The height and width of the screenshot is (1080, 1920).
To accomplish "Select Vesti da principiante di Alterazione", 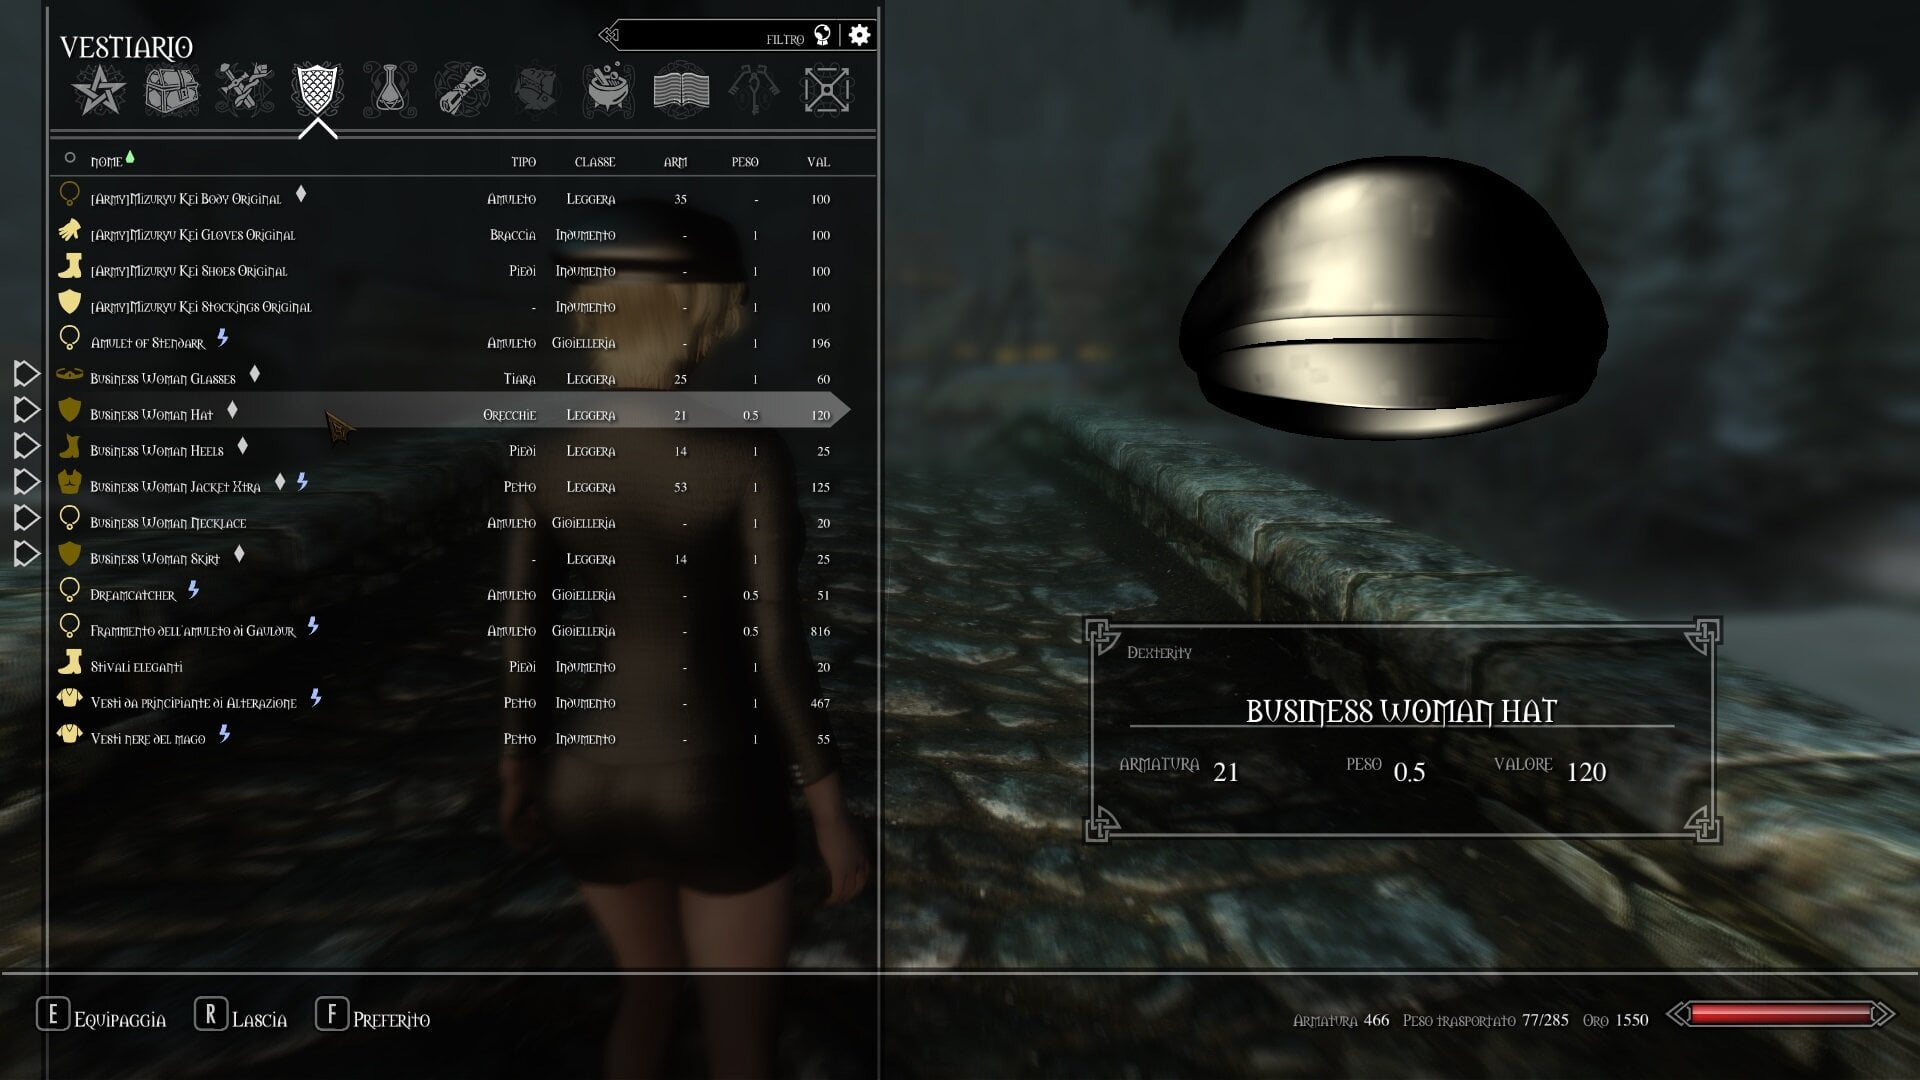I will (x=450, y=702).
